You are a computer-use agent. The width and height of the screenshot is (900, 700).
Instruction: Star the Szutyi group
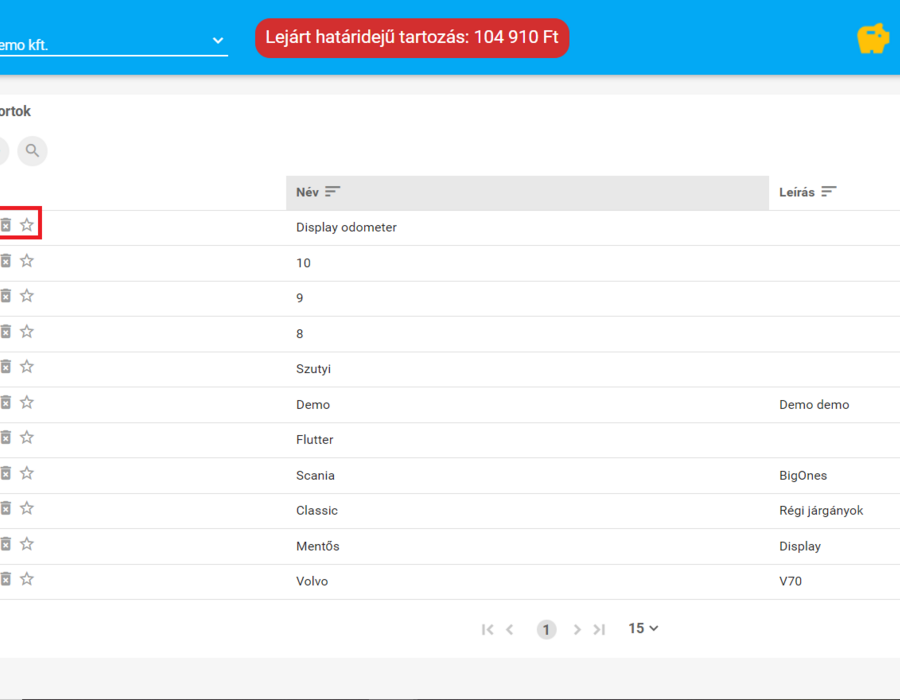coord(27,367)
